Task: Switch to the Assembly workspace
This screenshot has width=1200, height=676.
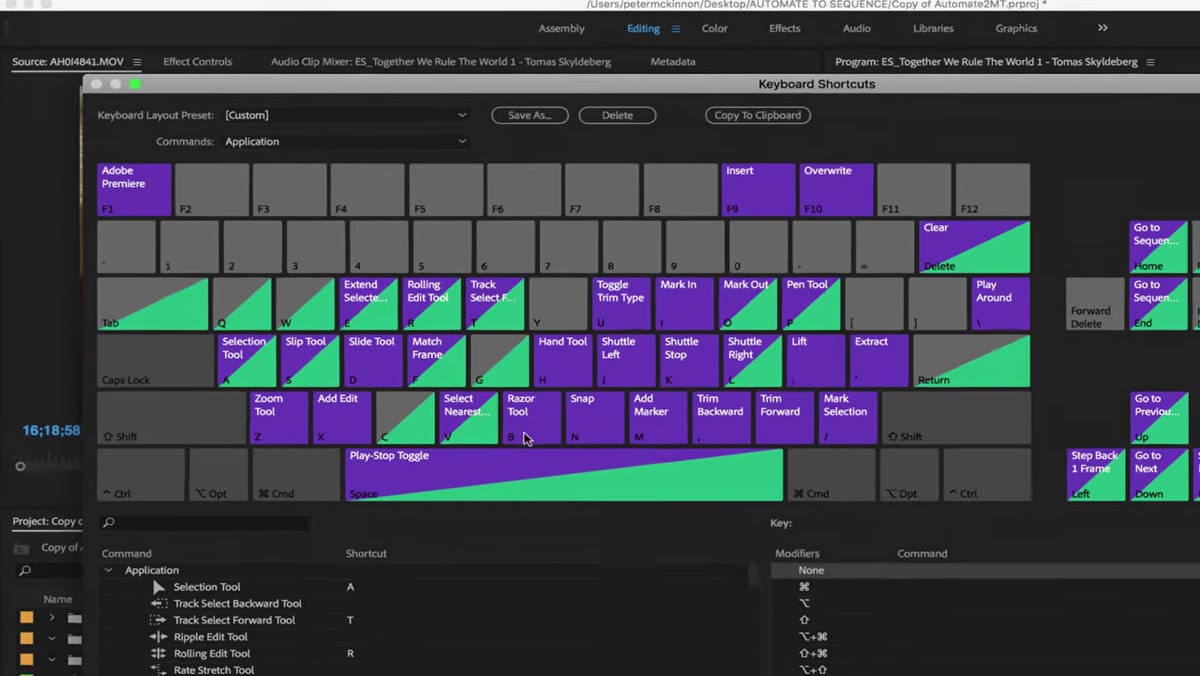Action: (561, 29)
